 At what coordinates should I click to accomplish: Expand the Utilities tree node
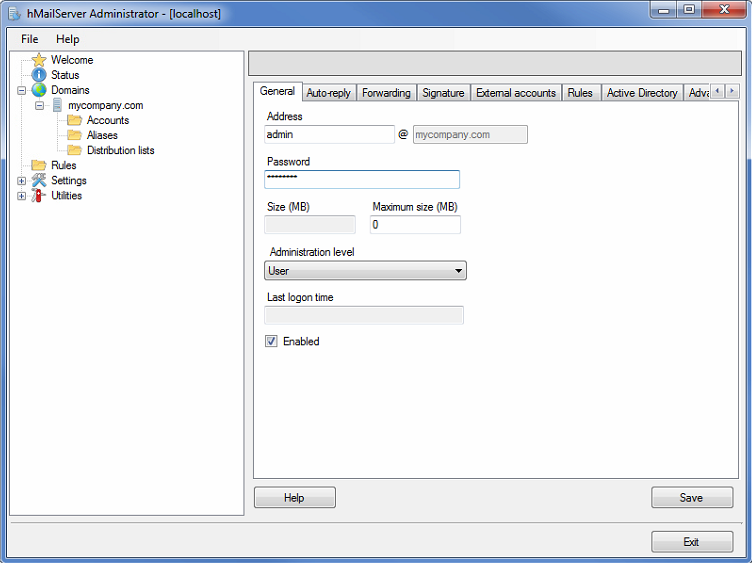tap(22, 196)
